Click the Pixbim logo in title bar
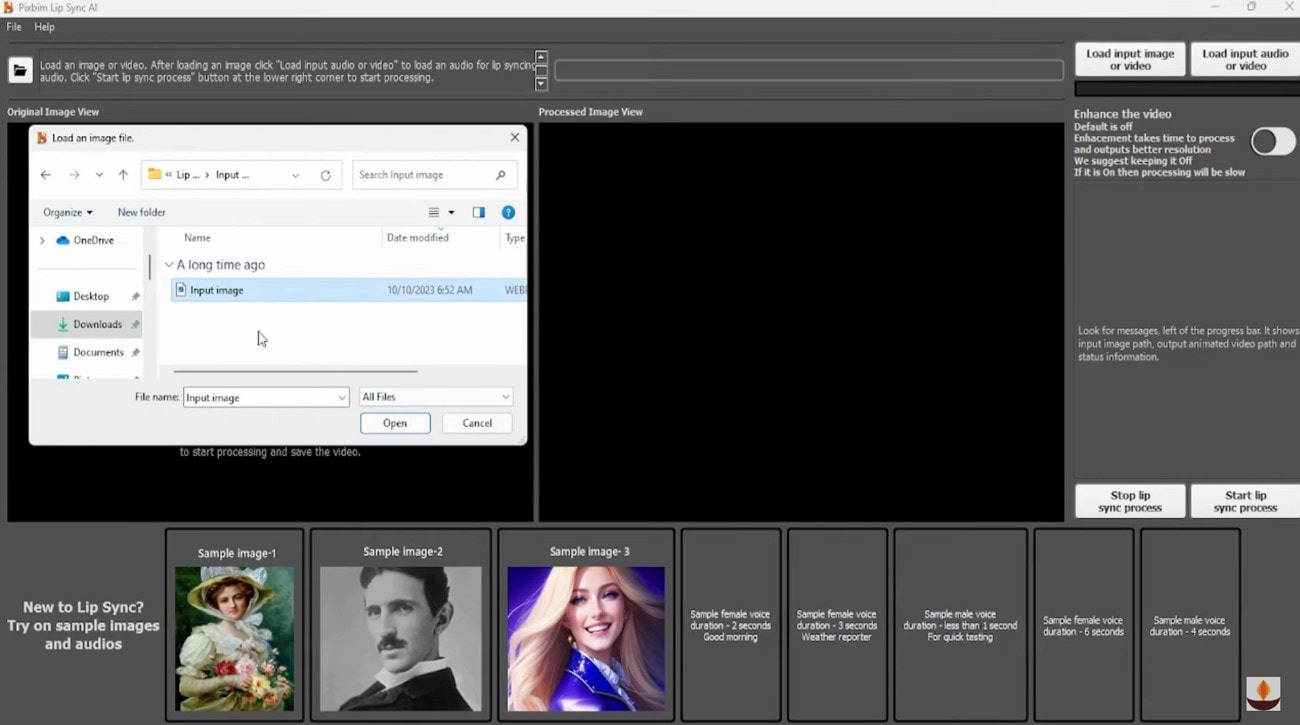The width and height of the screenshot is (1300, 725). tap(9, 7)
